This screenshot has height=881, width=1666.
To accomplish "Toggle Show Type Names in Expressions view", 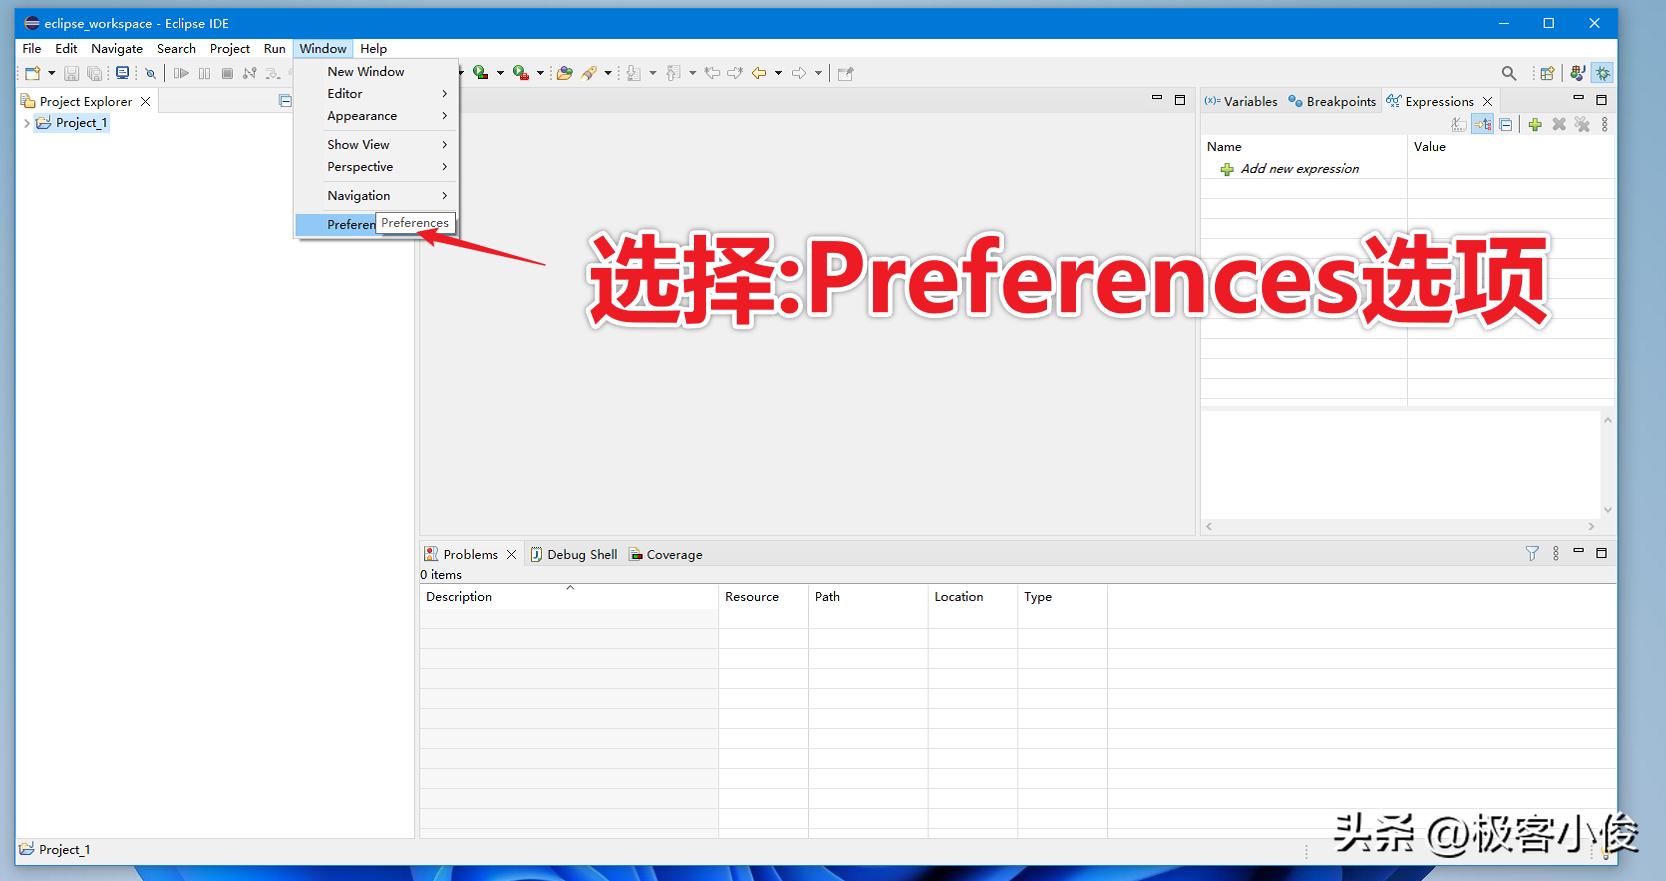I will pyautogui.click(x=1459, y=125).
